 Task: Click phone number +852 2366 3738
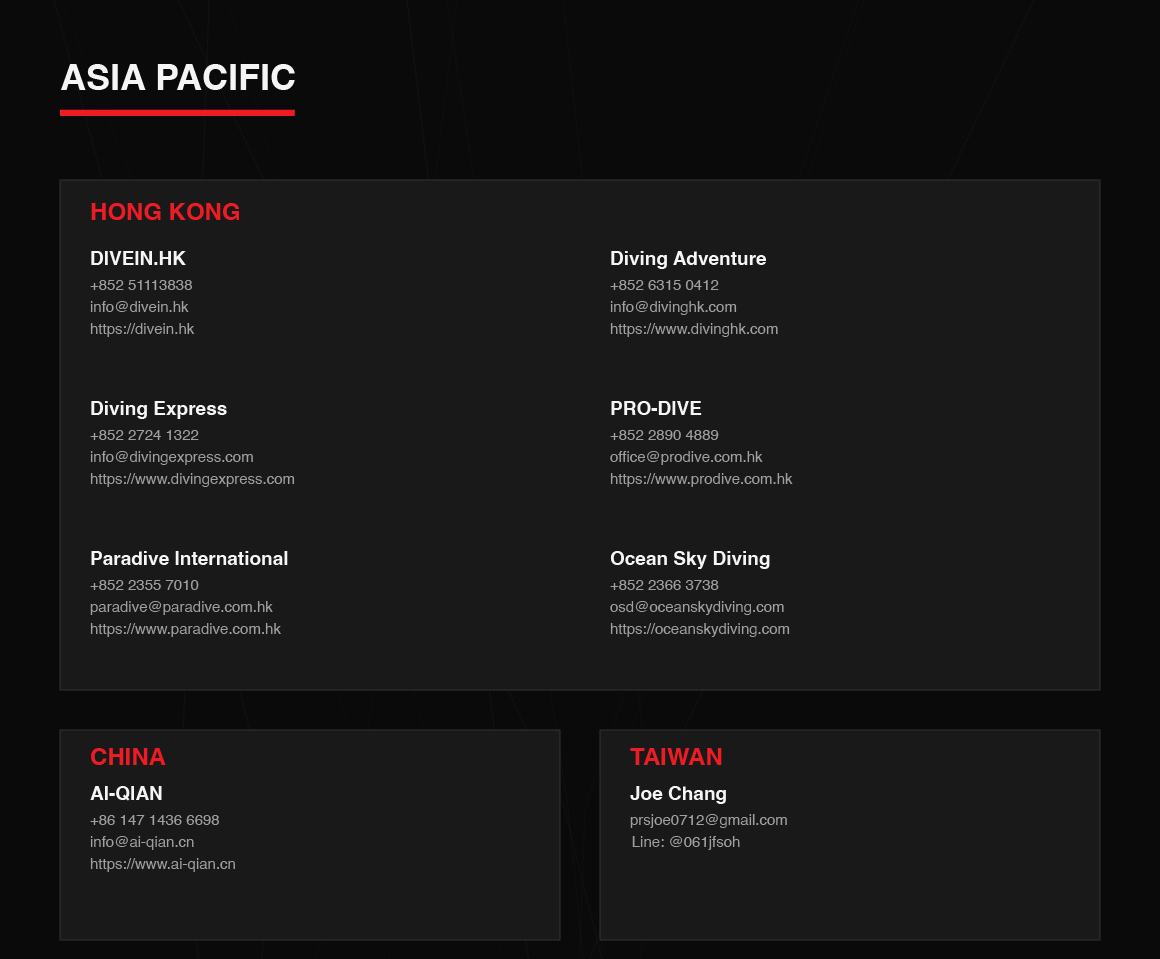664,585
